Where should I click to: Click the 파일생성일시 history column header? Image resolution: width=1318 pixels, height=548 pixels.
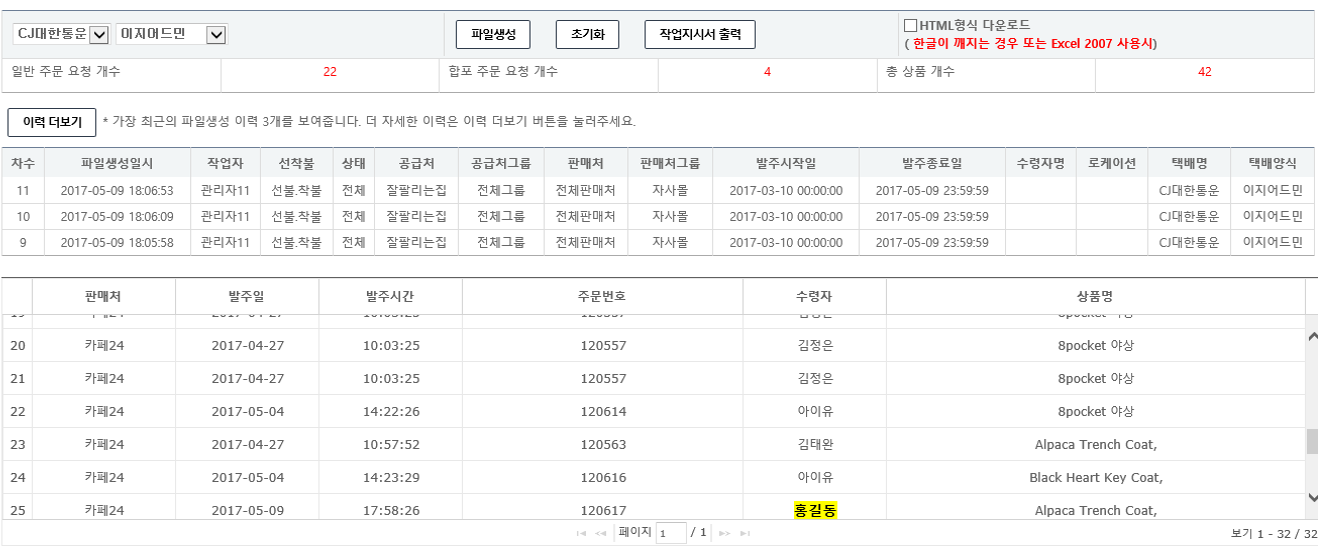(x=116, y=163)
